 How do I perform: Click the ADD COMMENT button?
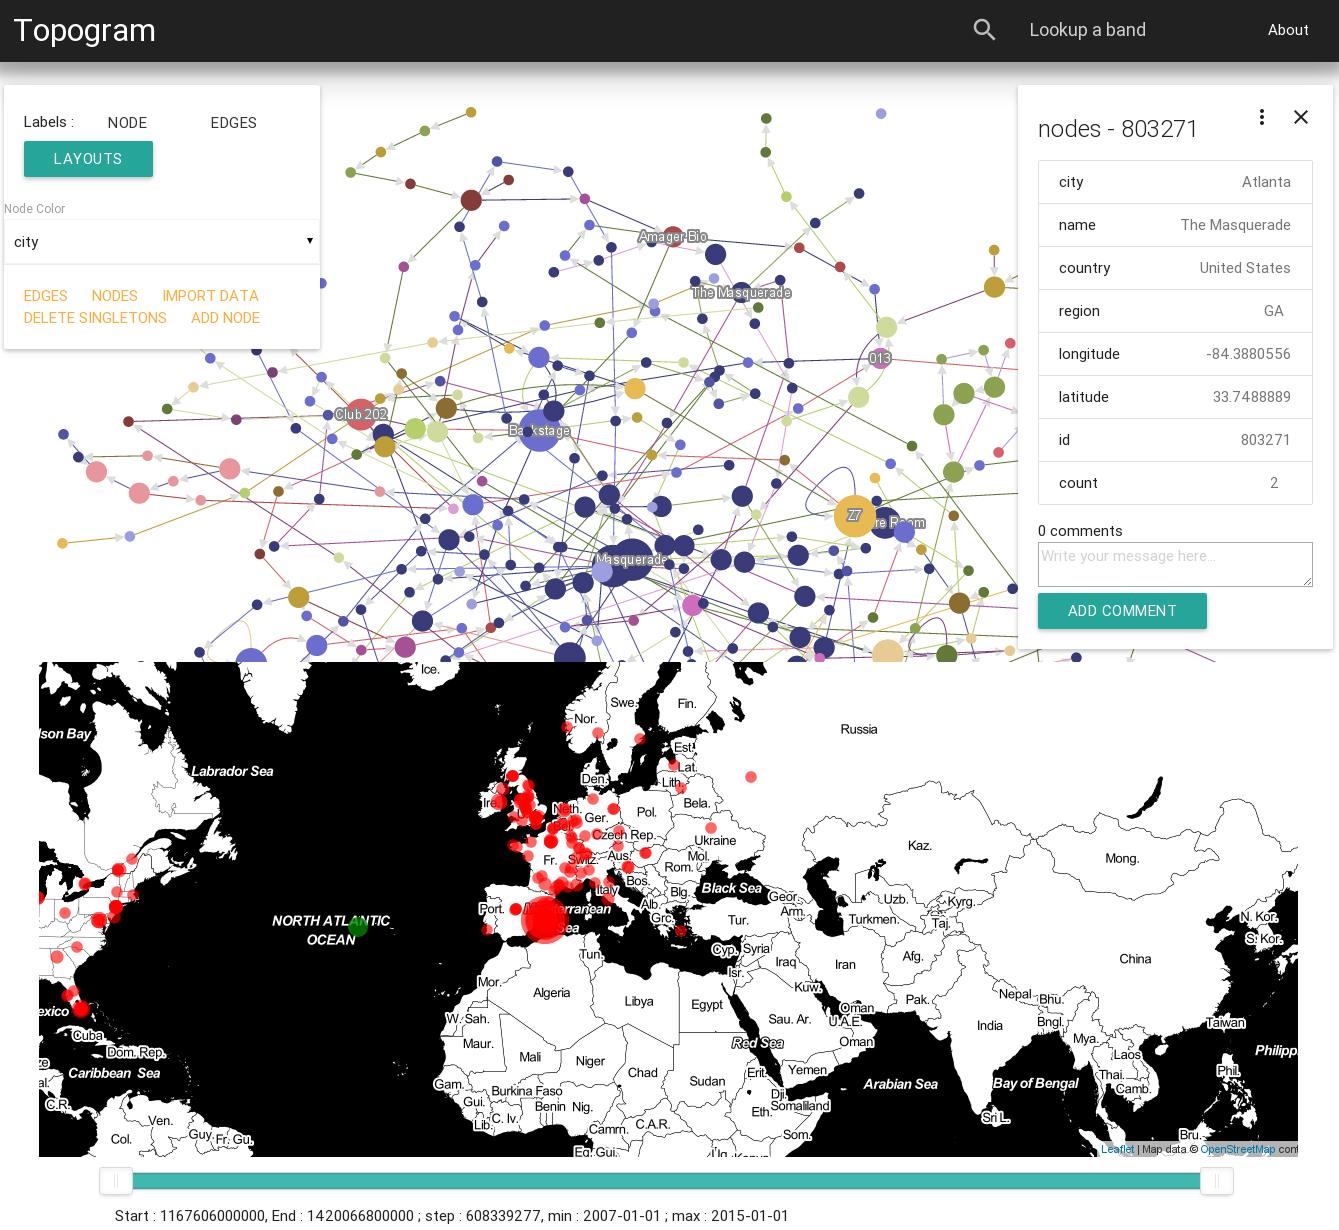(1121, 611)
